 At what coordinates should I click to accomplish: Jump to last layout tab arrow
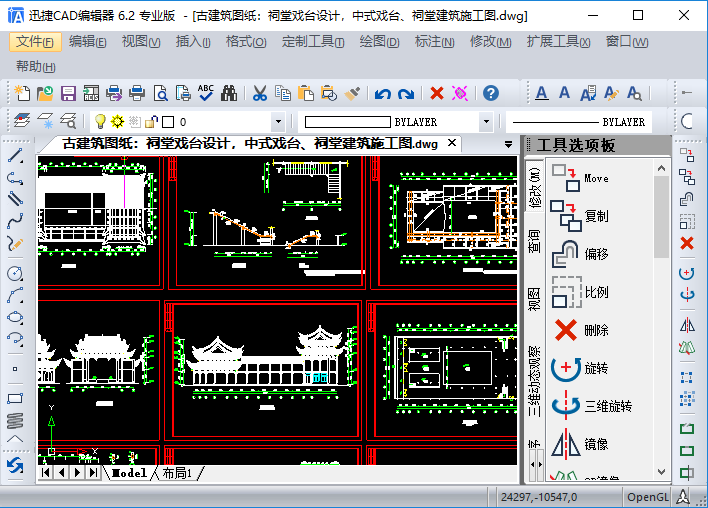click(x=93, y=473)
